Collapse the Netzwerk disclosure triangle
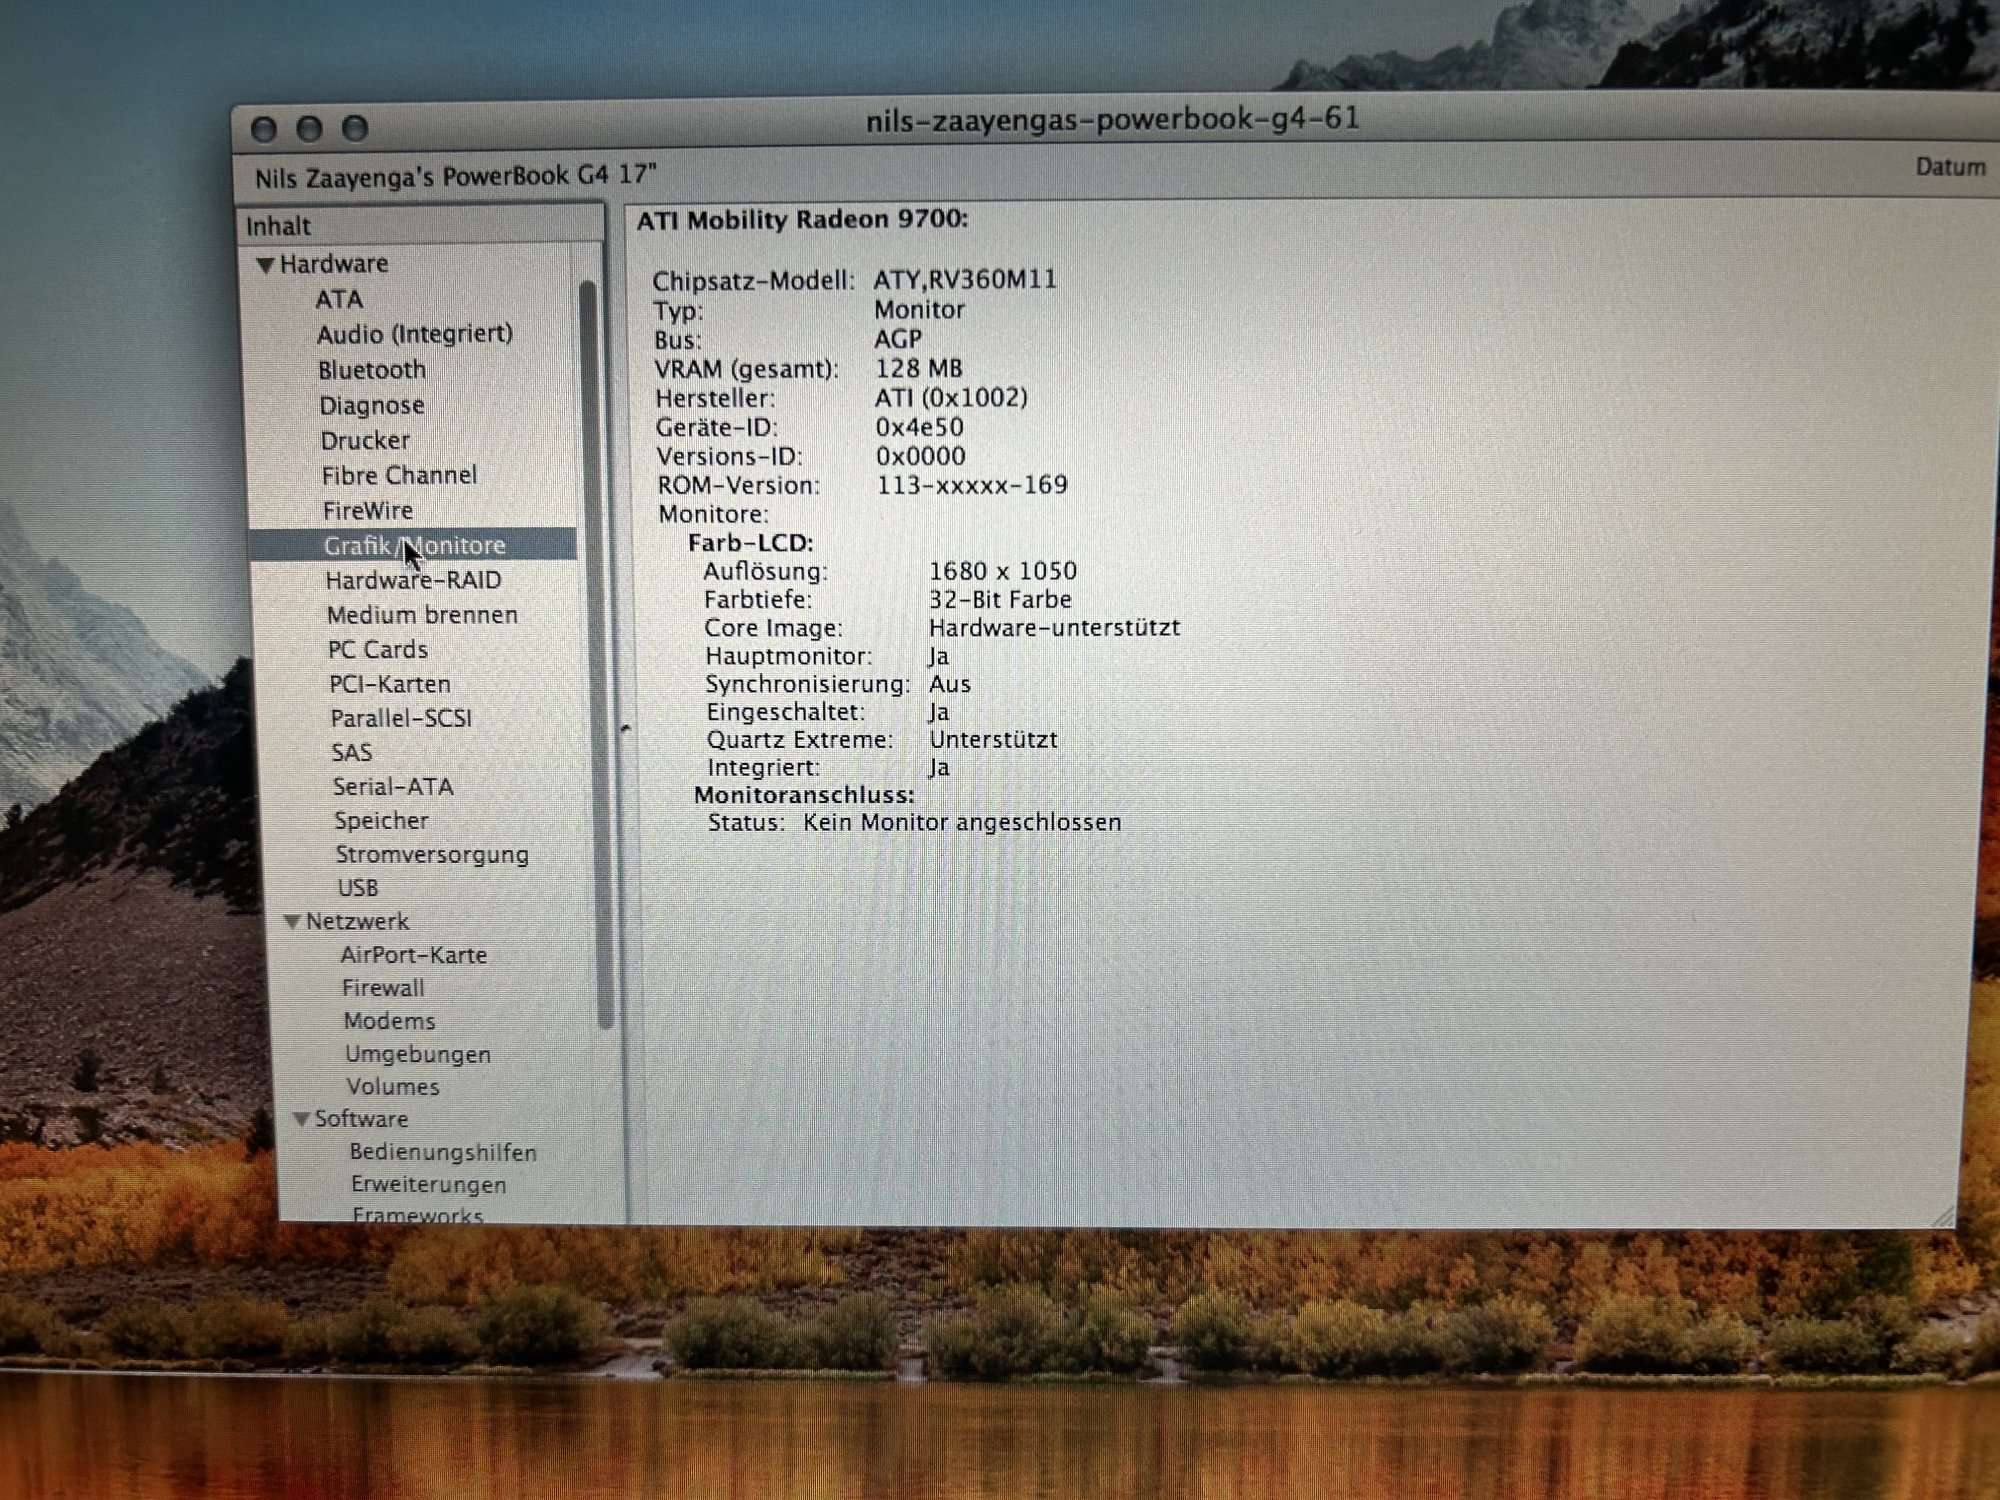 click(x=292, y=922)
